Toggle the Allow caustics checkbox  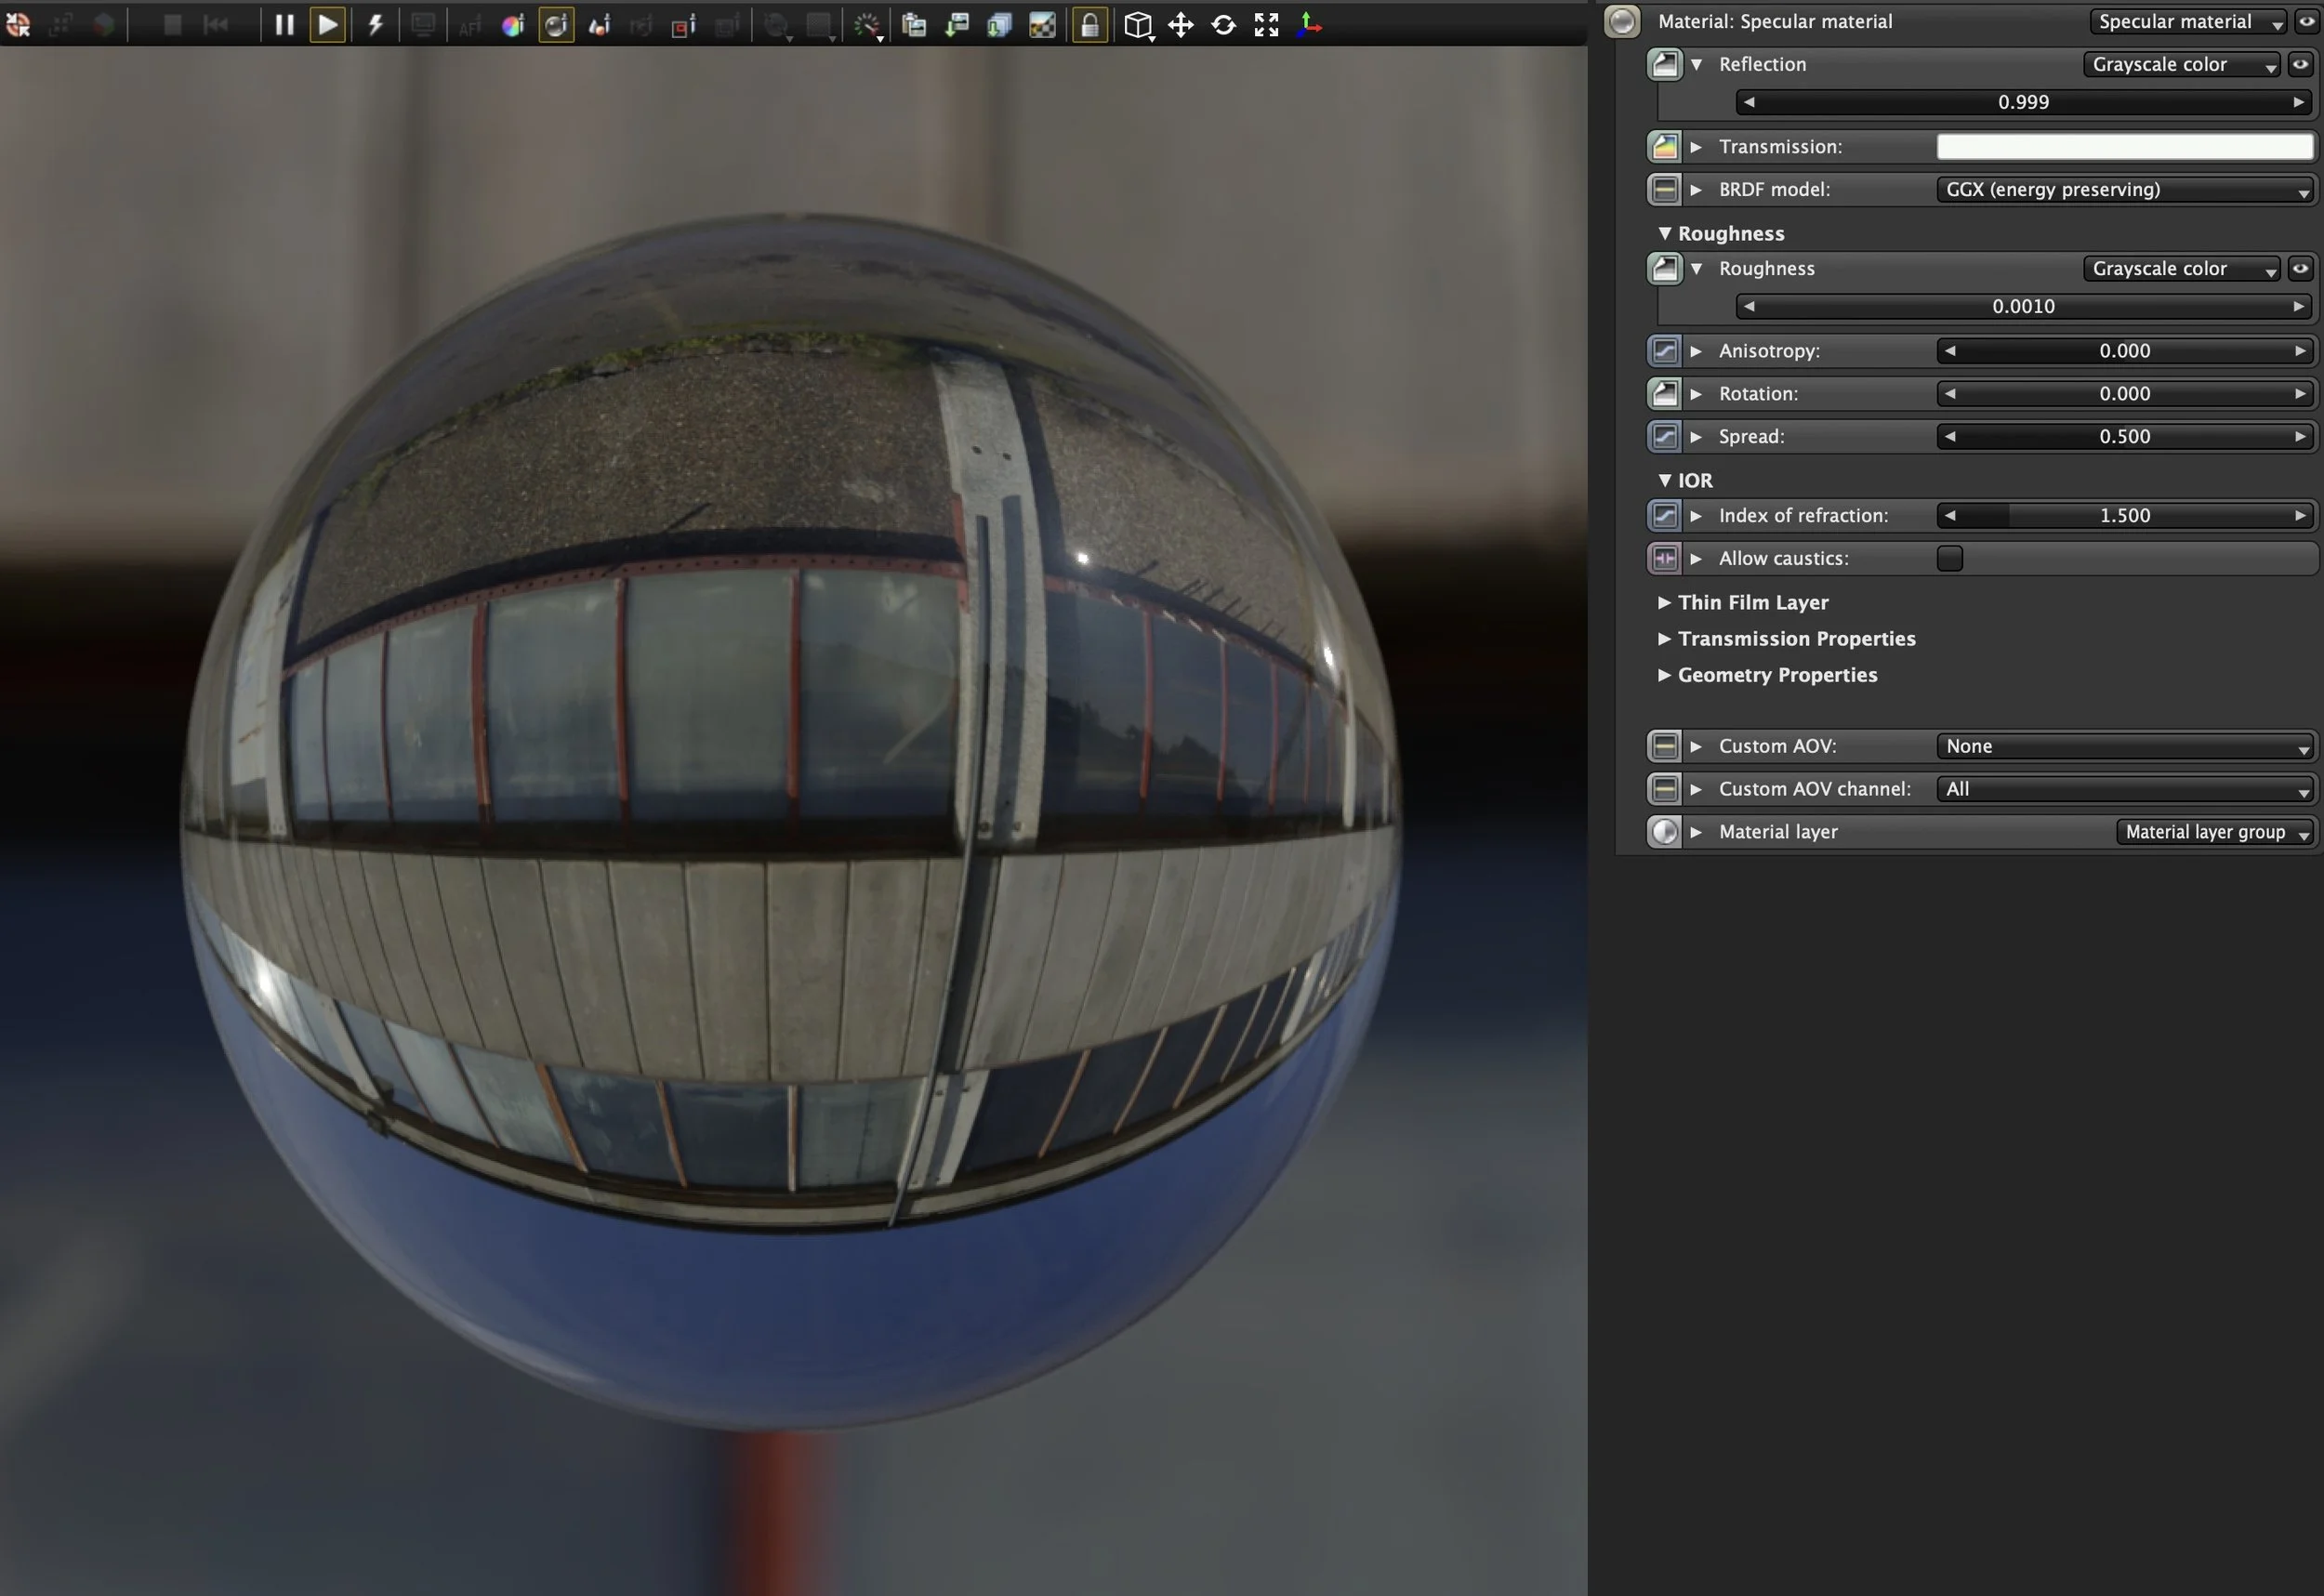1949,558
